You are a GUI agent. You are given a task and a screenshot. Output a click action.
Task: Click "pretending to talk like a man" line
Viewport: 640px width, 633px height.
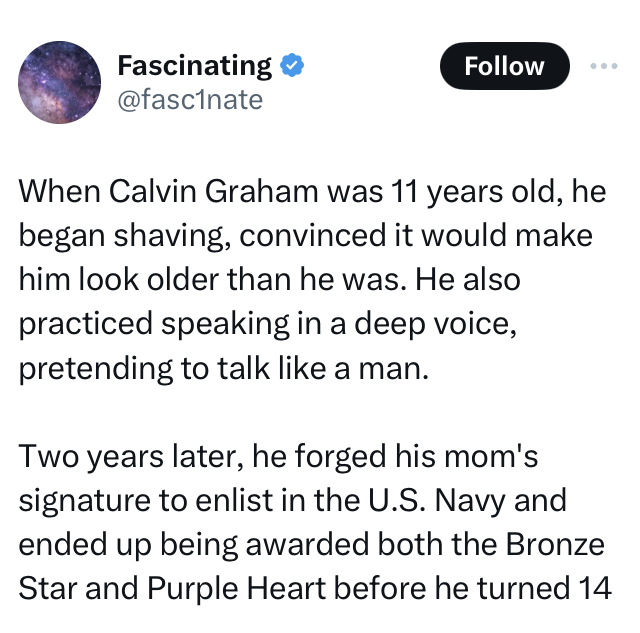pyautogui.click(x=224, y=369)
